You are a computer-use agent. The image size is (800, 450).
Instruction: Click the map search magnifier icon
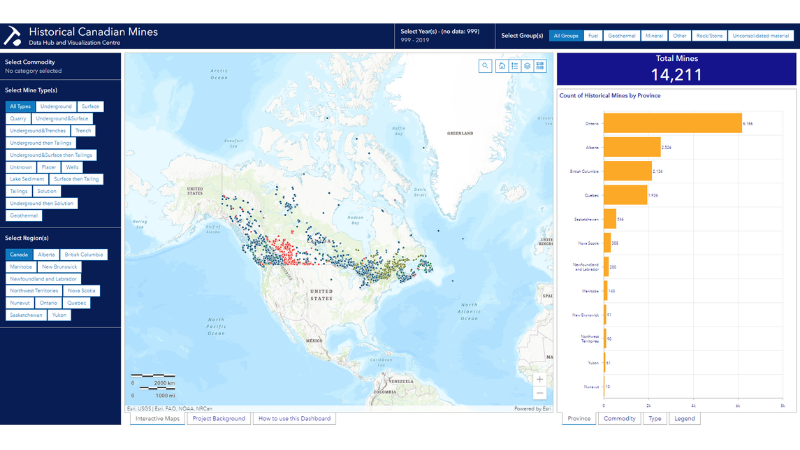click(x=485, y=66)
